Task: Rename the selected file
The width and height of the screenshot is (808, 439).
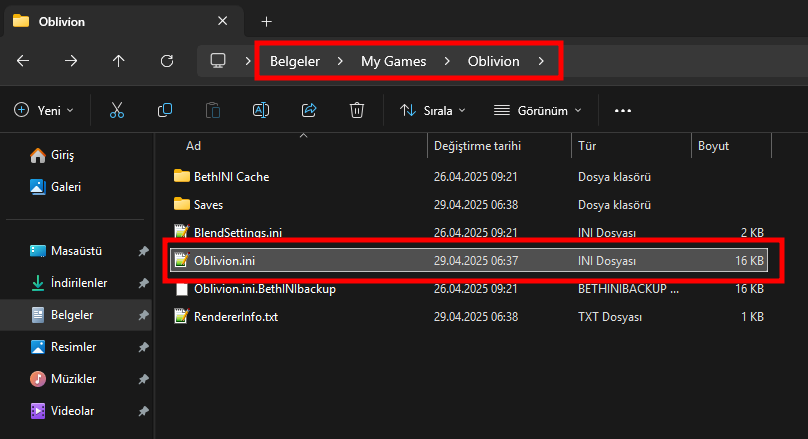Action: coord(261,110)
